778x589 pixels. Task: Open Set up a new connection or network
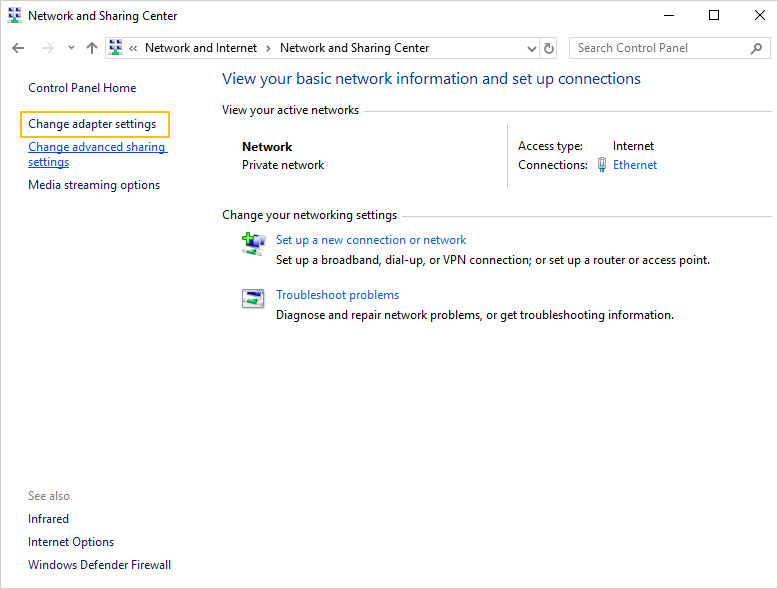pos(371,240)
